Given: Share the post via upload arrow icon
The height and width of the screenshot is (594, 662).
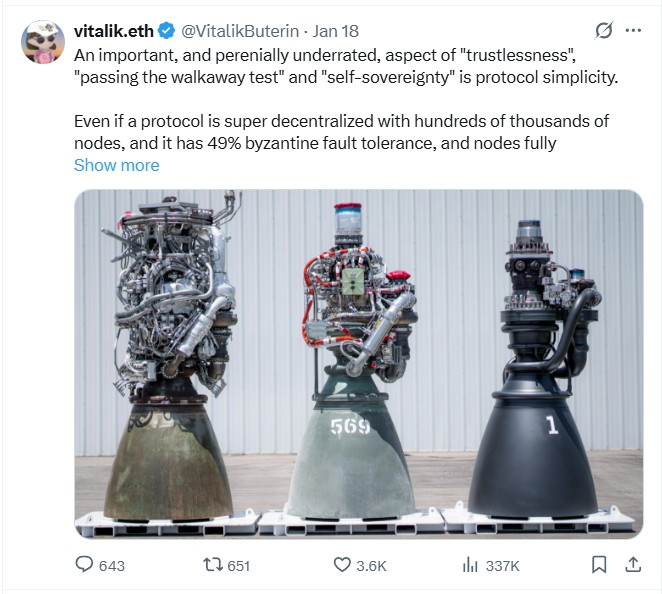Looking at the screenshot, I should click(633, 564).
